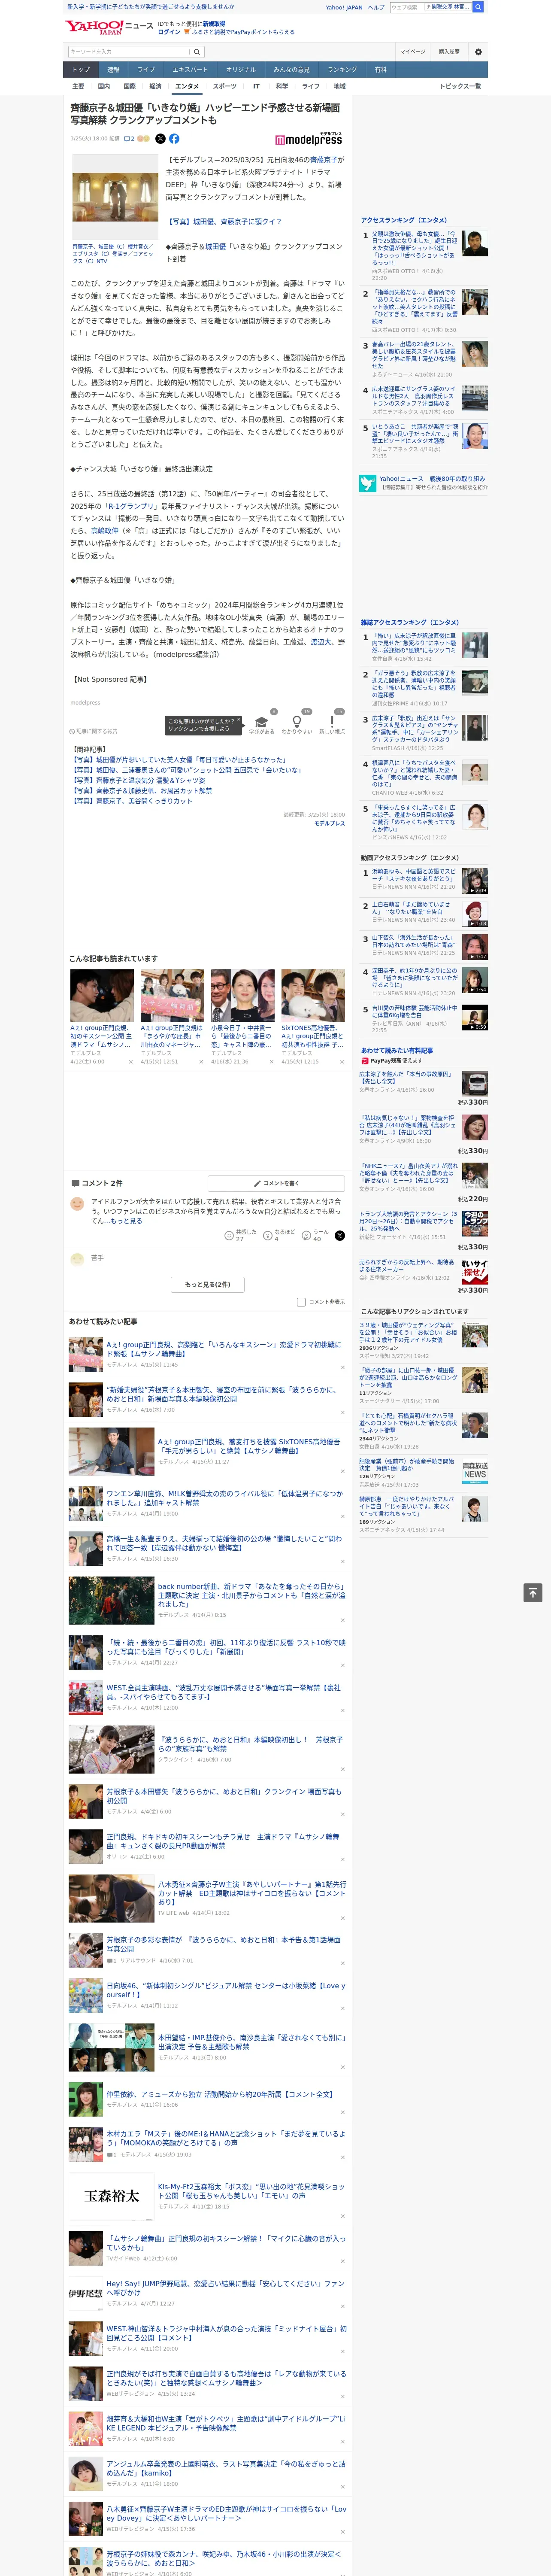Share article on Facebook icon
Image resolution: width=551 pixels, height=2576 pixels.
[174, 139]
